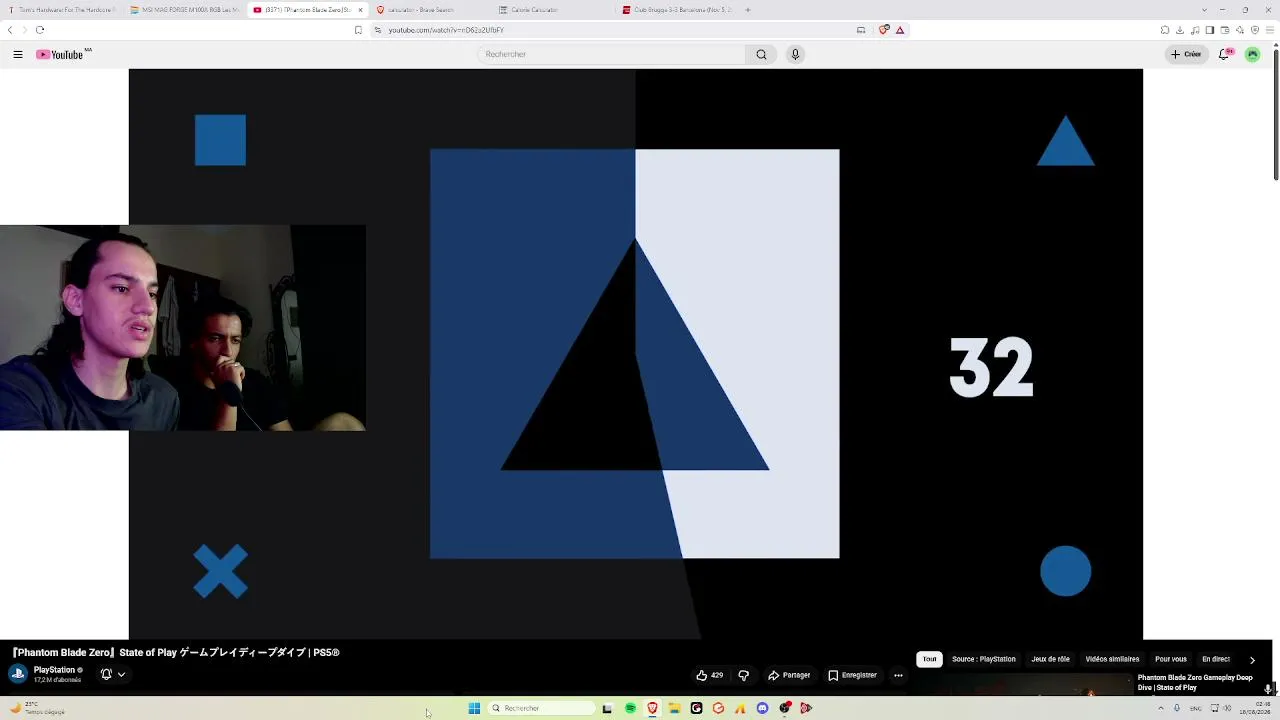Screen dimensions: 1280x720
Task: Select the Vidéos similaires chip
Action: pos(1112,659)
